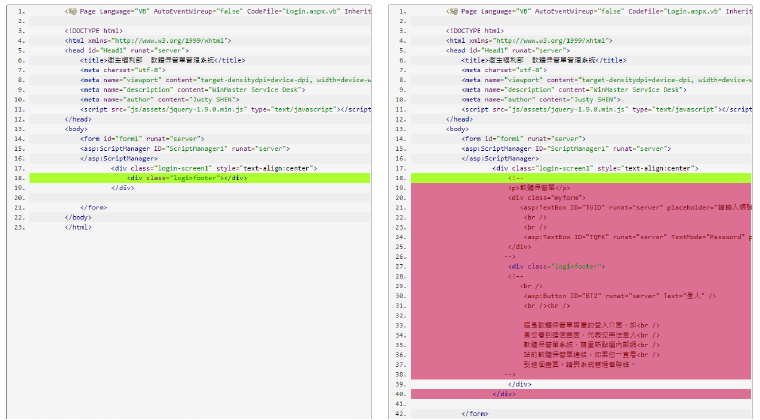Click line number 23 in left pane

click(19, 227)
